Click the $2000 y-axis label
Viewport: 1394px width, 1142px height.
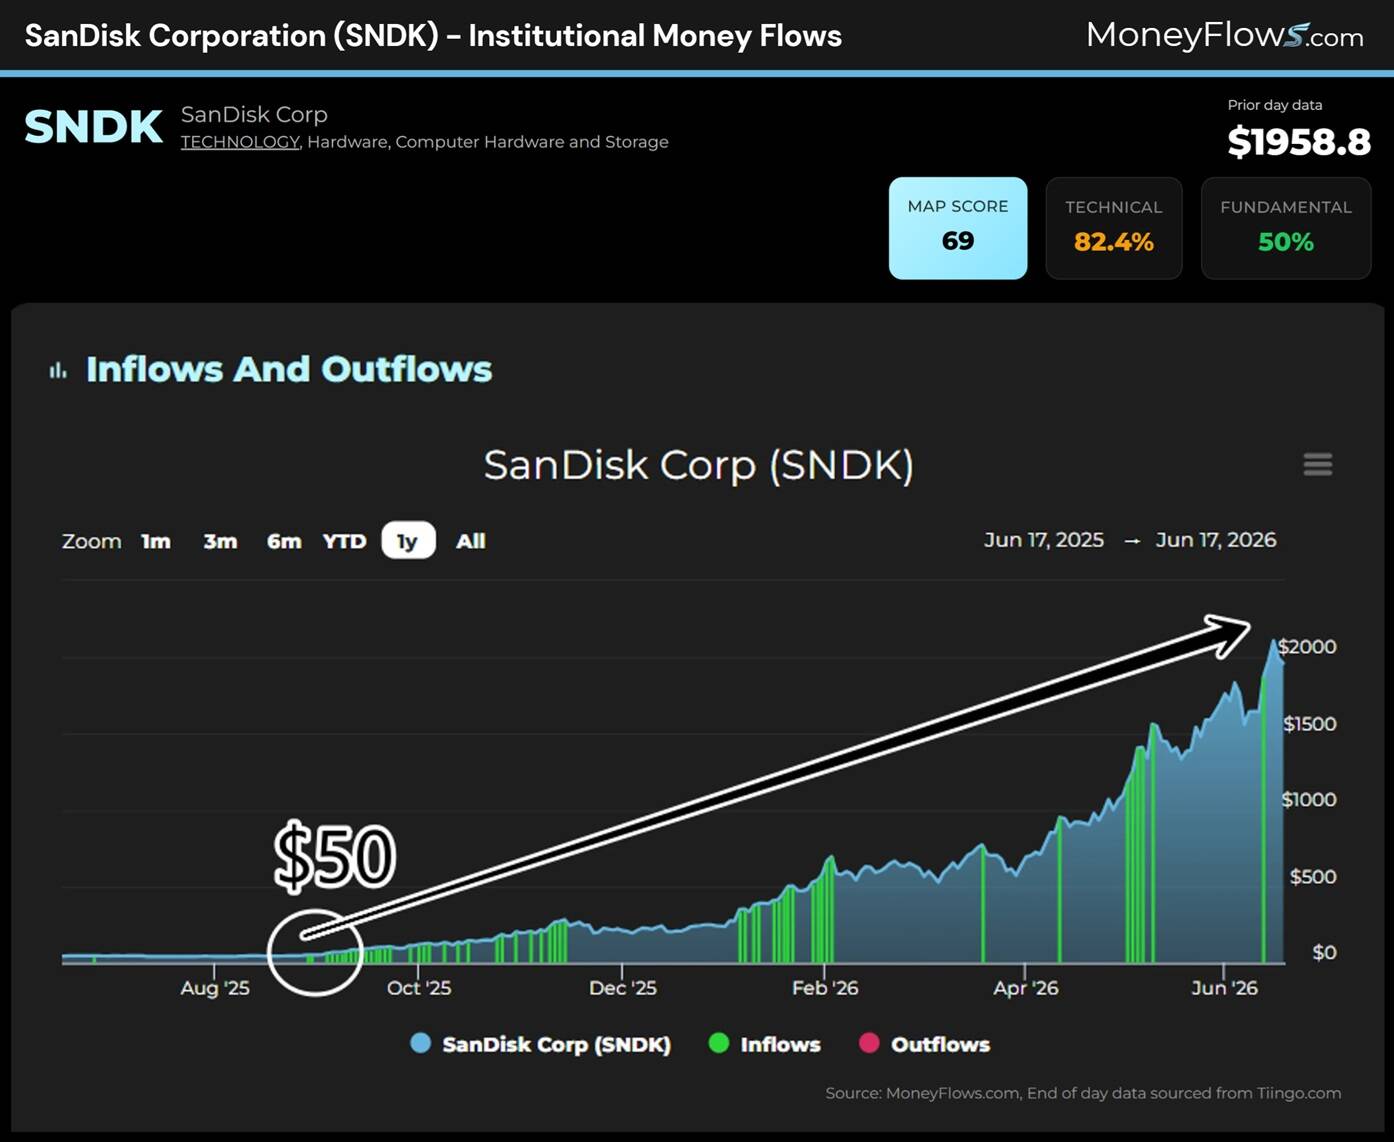(x=1308, y=647)
